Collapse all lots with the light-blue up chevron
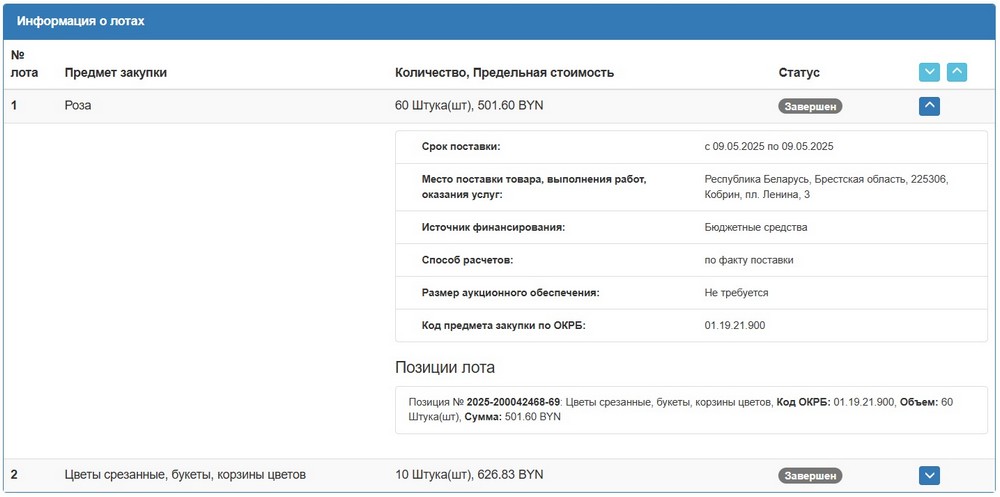Viewport: 1000px width, 497px height. (x=957, y=72)
